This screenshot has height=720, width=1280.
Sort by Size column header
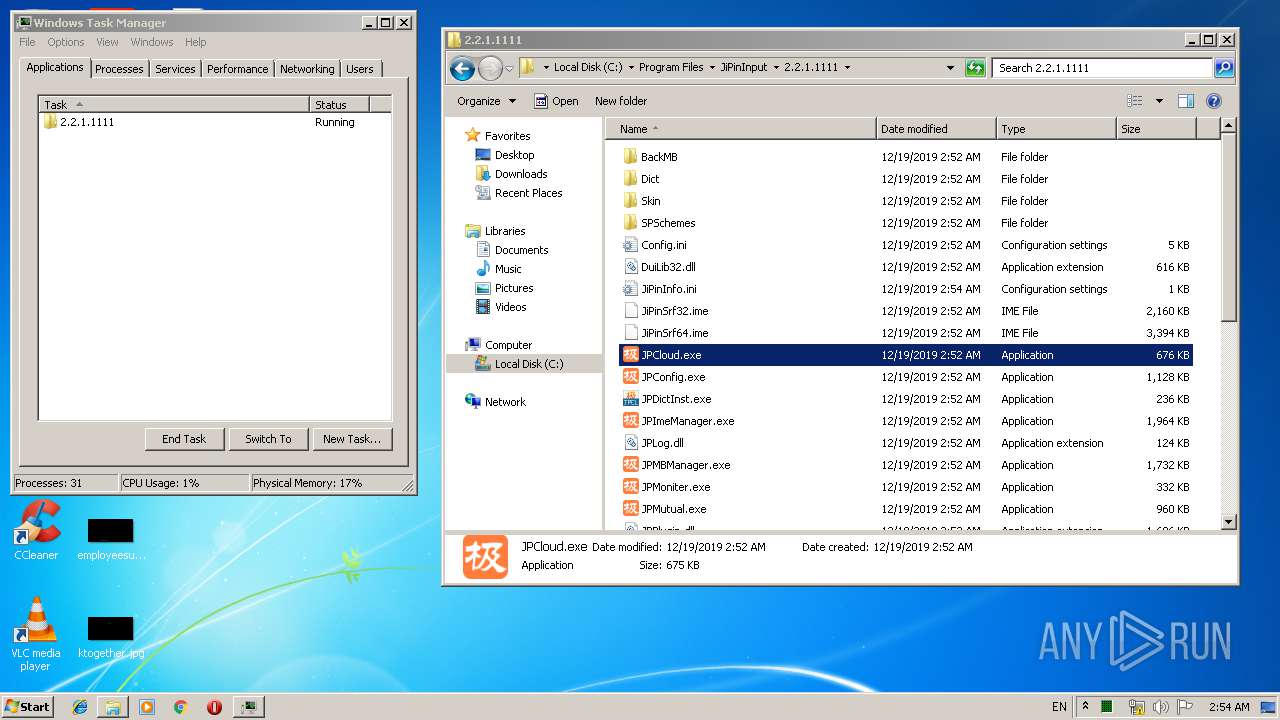click(1155, 129)
